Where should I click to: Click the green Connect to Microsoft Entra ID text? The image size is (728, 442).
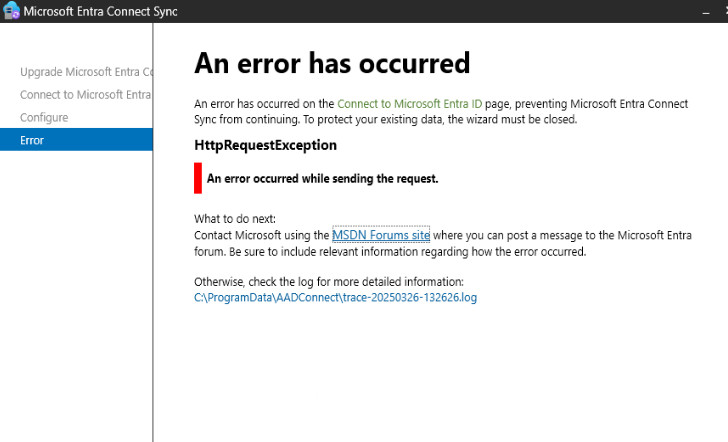(410, 104)
